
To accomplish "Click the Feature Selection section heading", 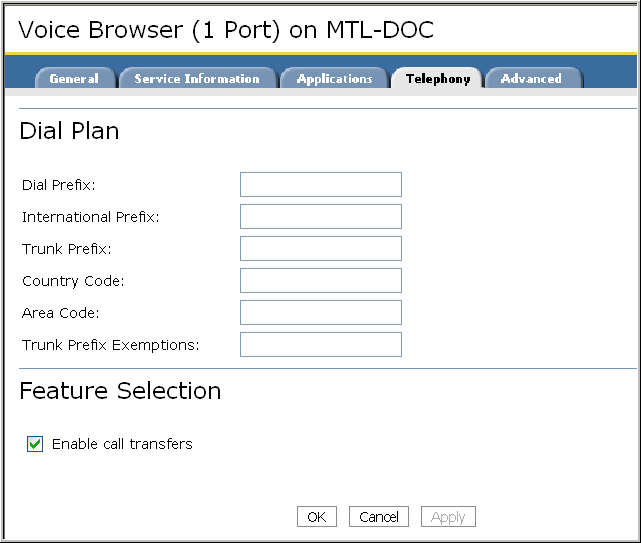I will tap(120, 391).
